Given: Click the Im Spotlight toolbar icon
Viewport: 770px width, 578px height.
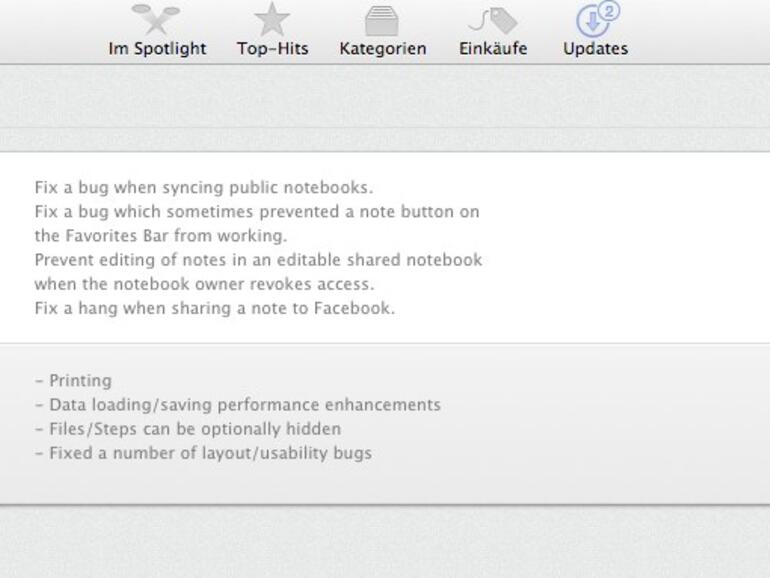Looking at the screenshot, I should tap(156, 18).
